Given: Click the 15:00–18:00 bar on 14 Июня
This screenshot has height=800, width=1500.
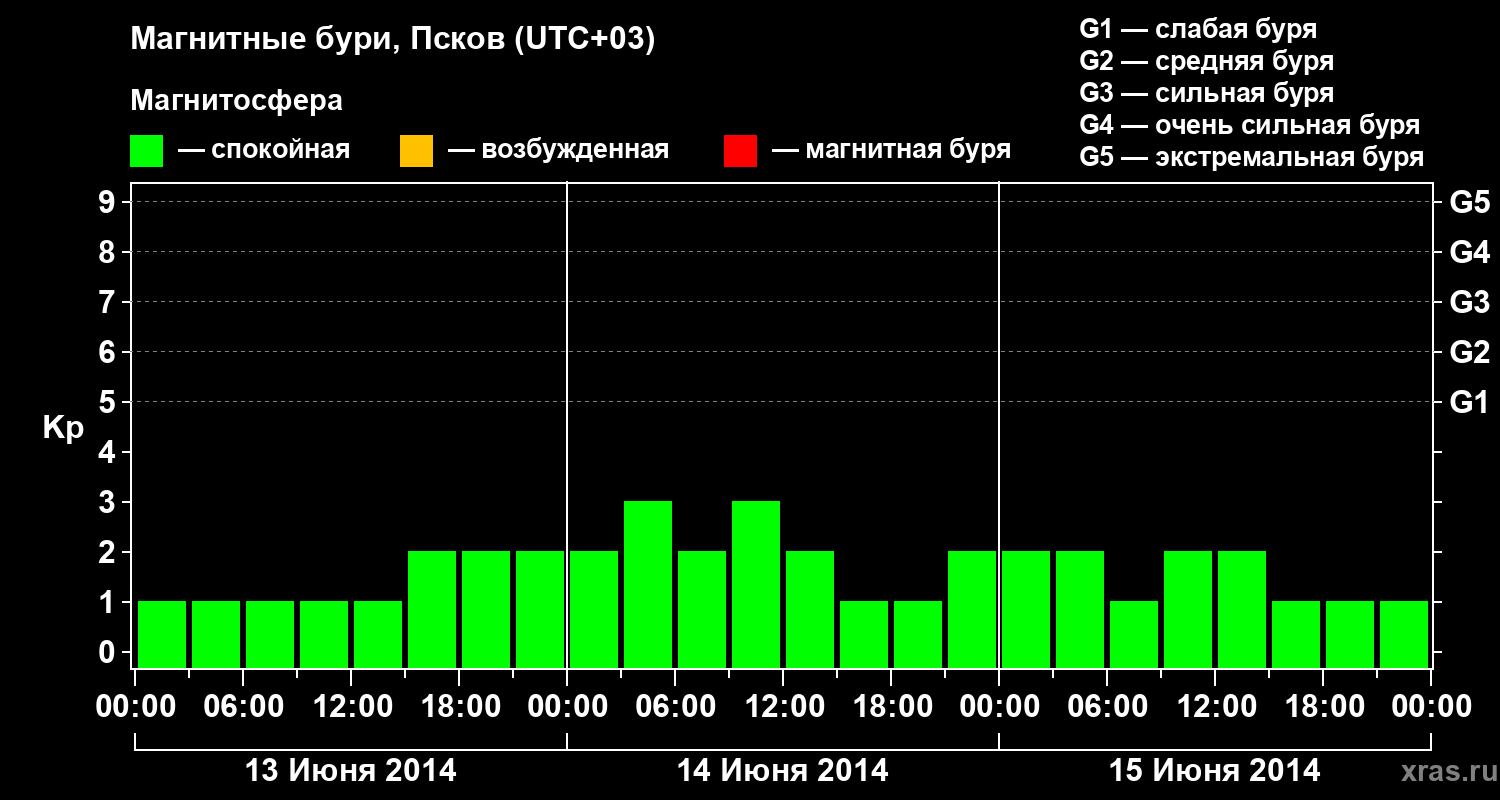Looking at the screenshot, I should (x=864, y=635).
